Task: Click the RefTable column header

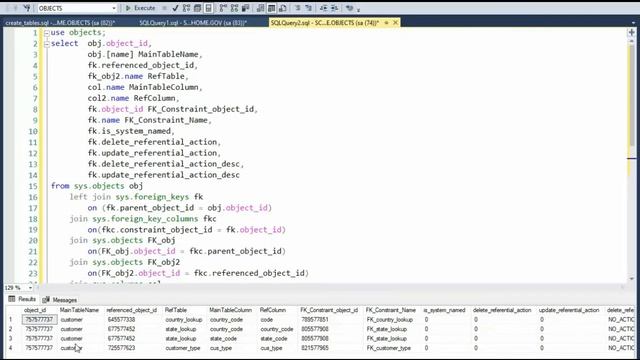Action: (176, 310)
